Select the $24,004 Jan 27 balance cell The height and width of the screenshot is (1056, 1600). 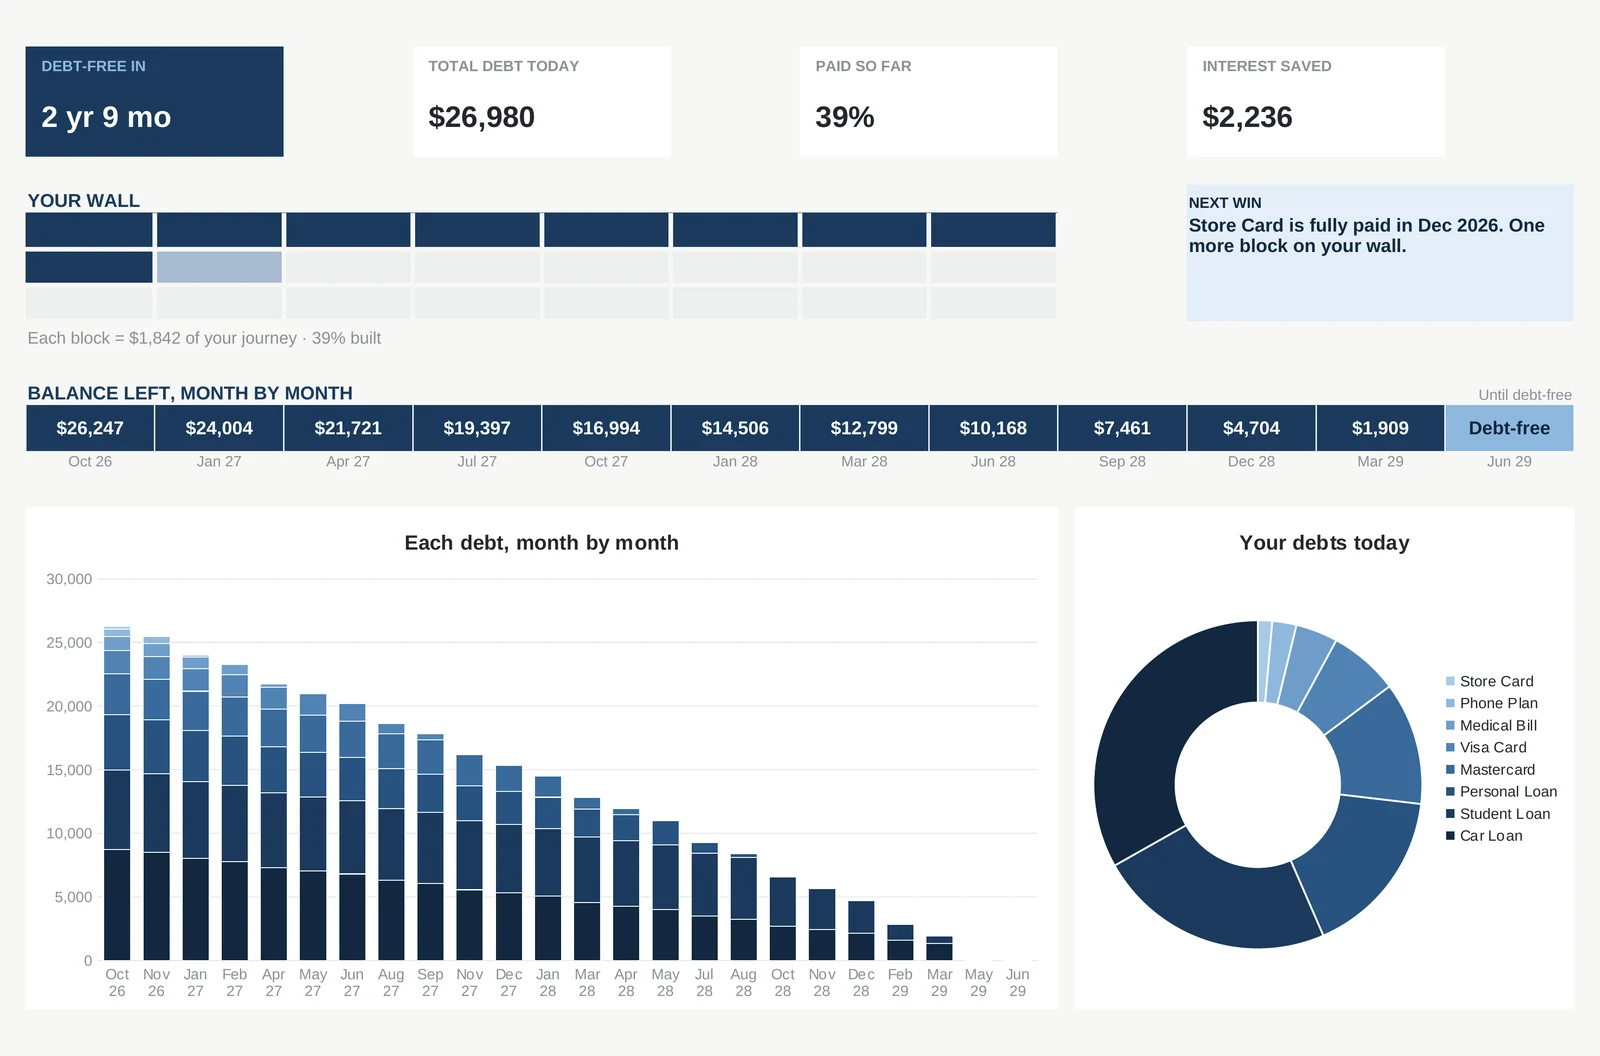[x=219, y=428]
